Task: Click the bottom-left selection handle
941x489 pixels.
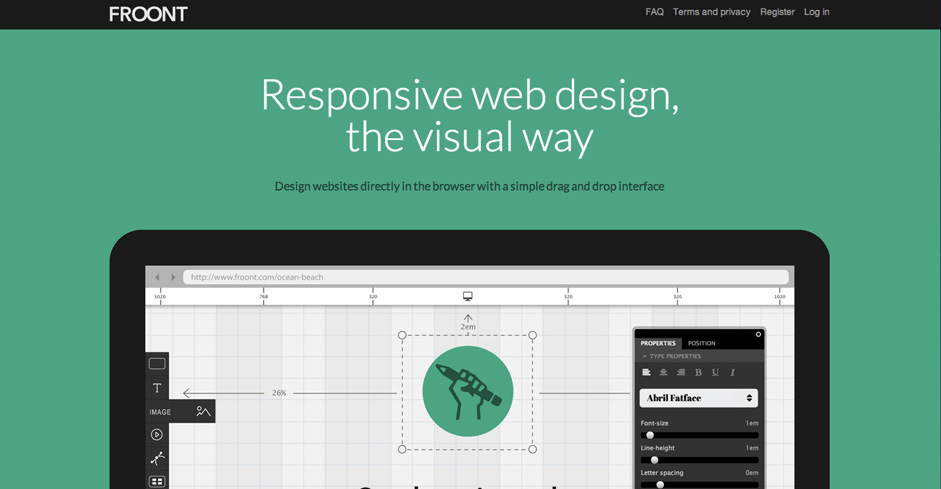Action: pos(402,449)
